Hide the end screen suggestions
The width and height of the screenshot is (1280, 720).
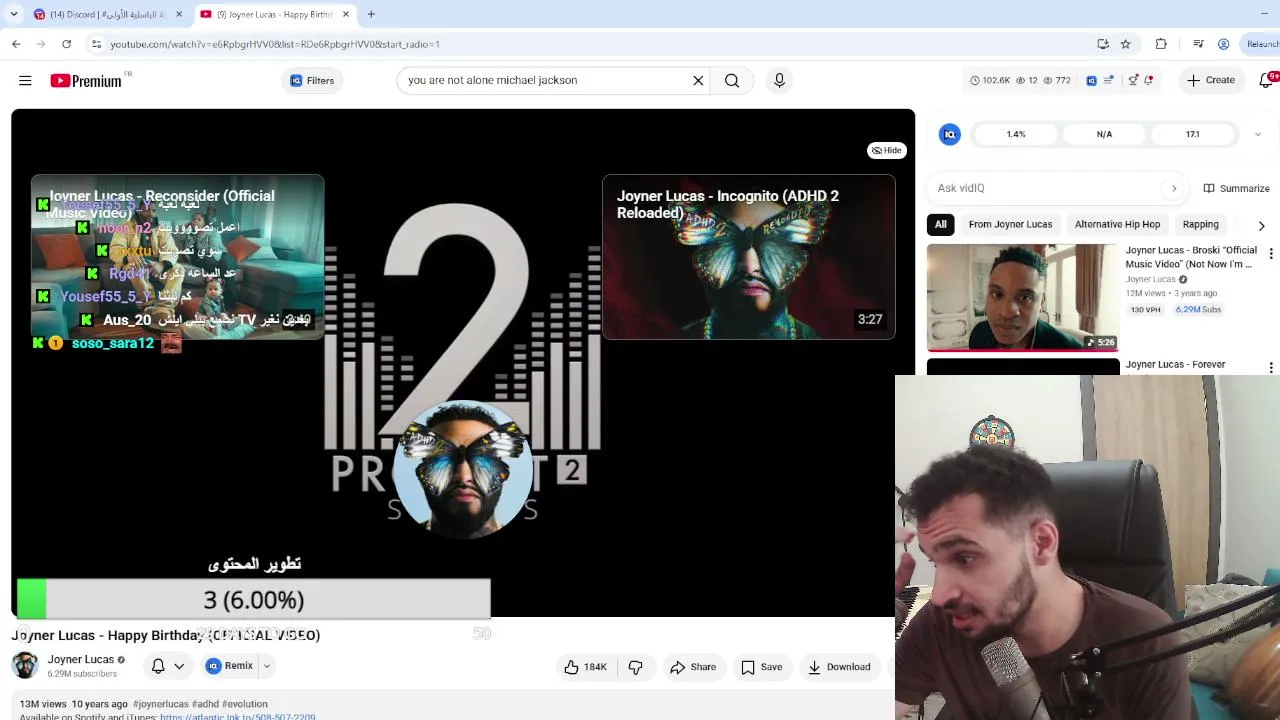886,150
